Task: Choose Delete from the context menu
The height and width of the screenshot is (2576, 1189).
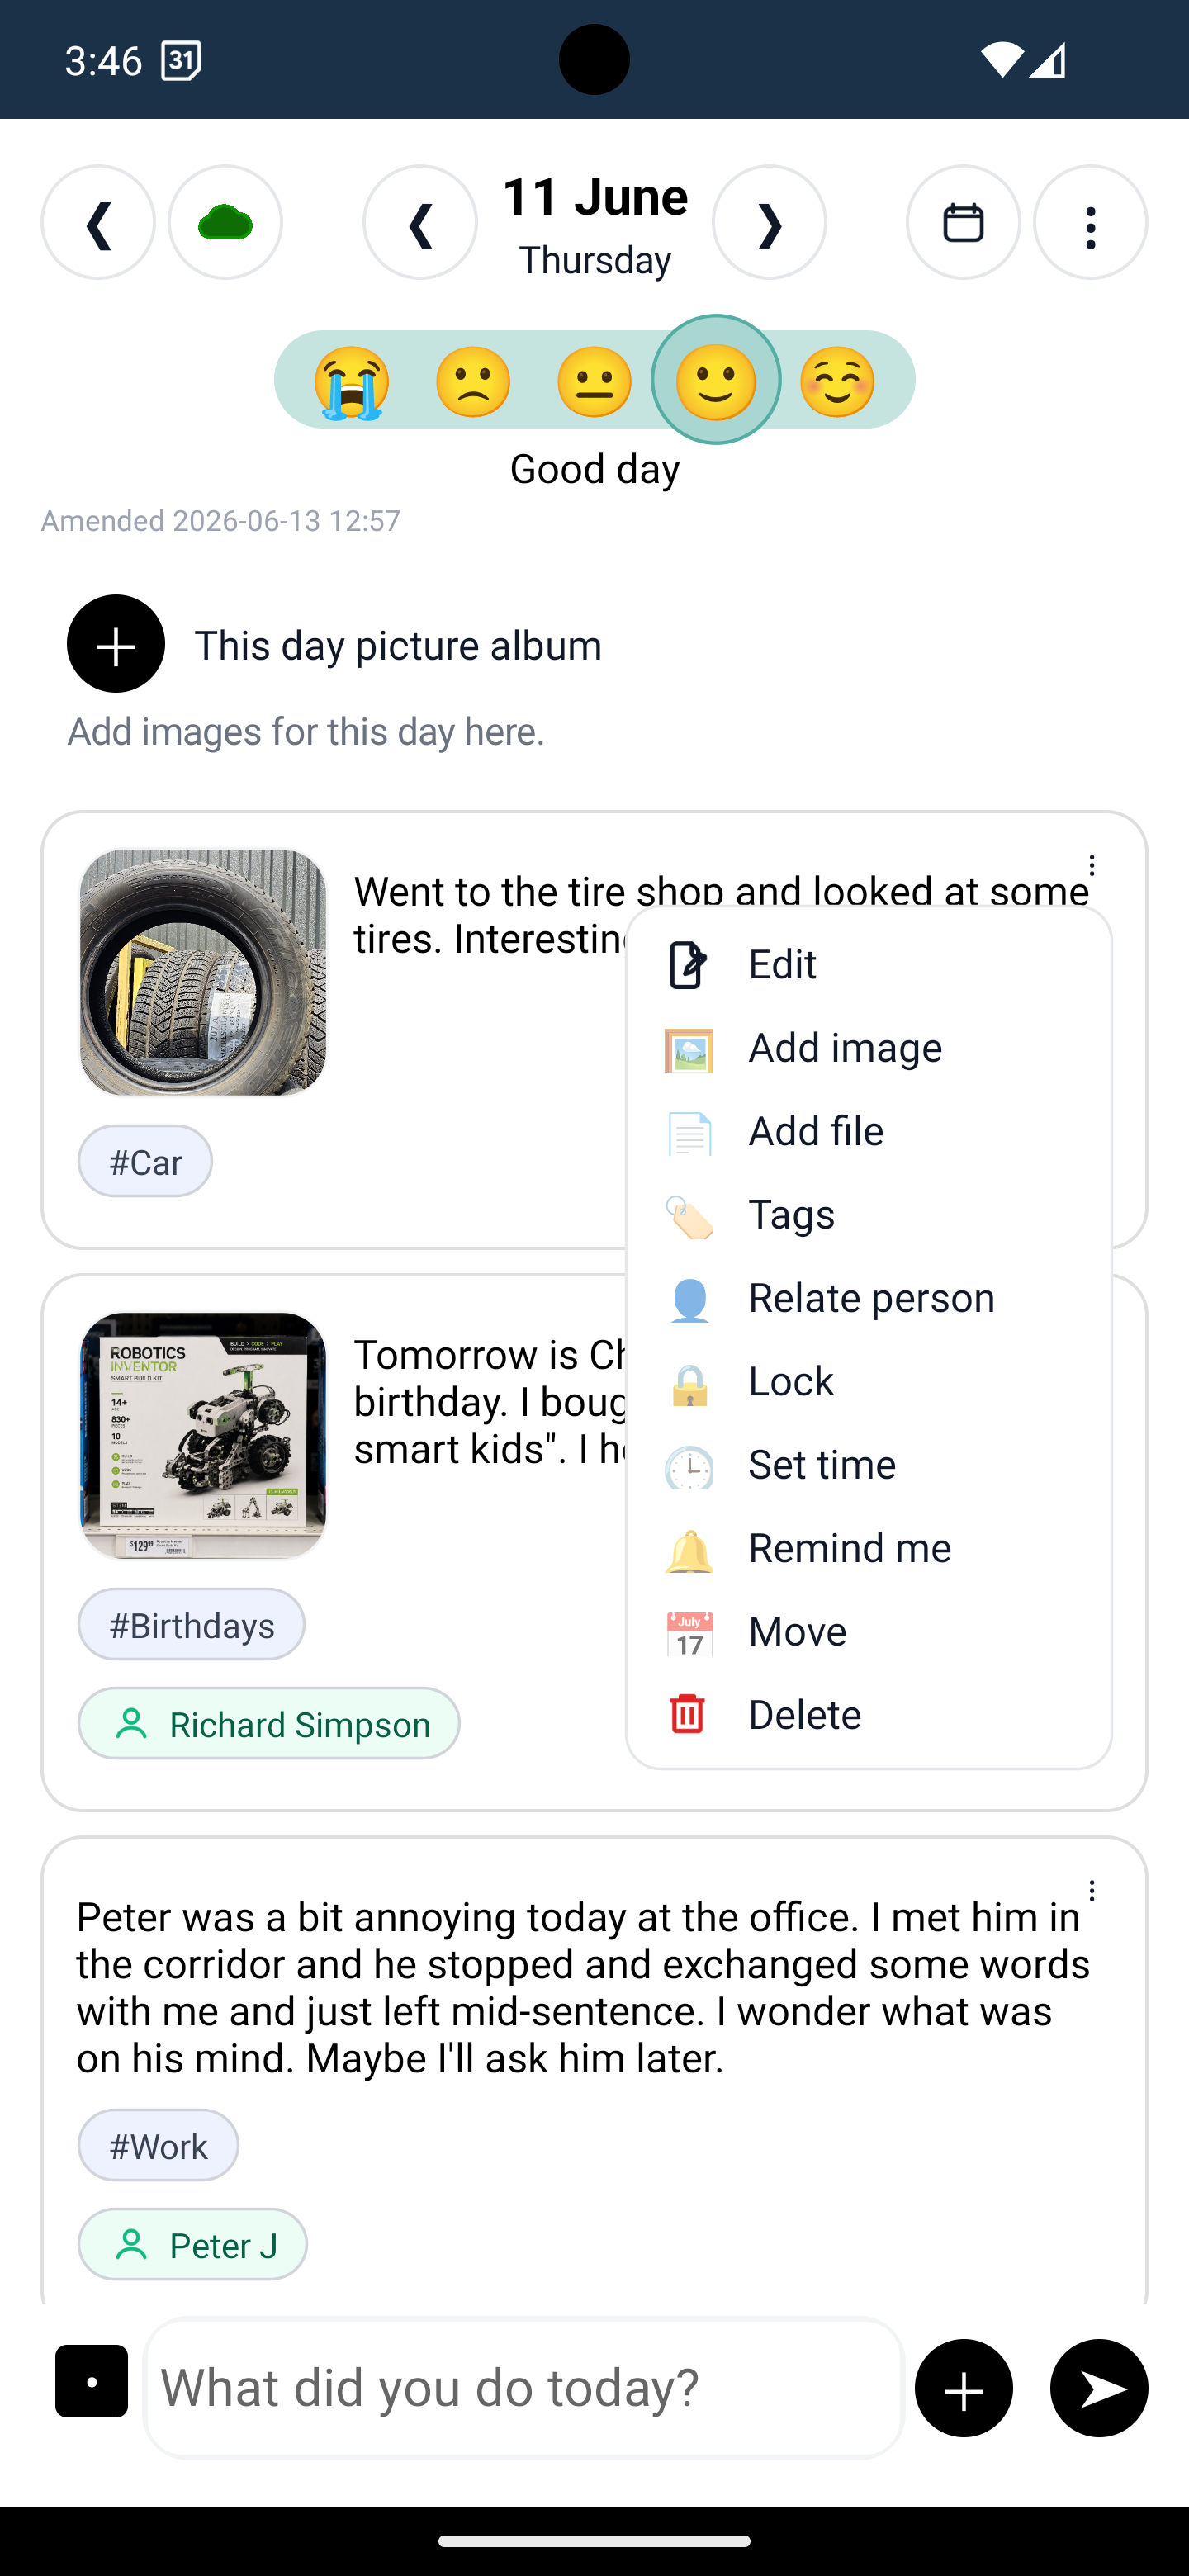Action: click(869, 1714)
